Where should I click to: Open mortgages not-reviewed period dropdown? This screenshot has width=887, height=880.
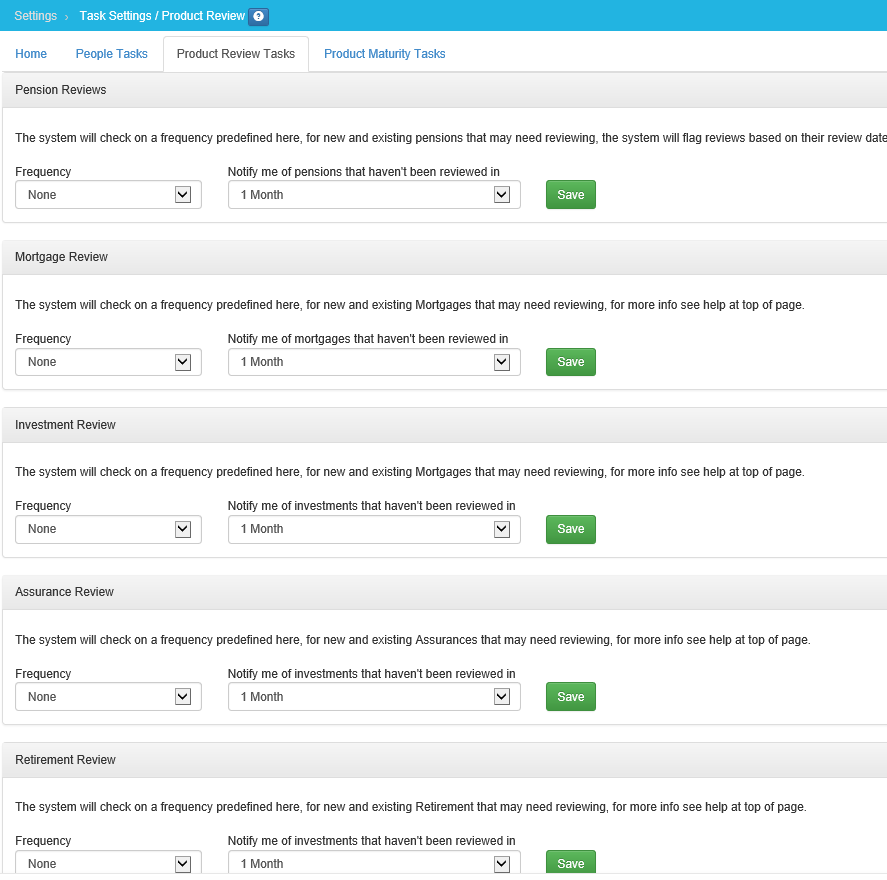pos(374,362)
